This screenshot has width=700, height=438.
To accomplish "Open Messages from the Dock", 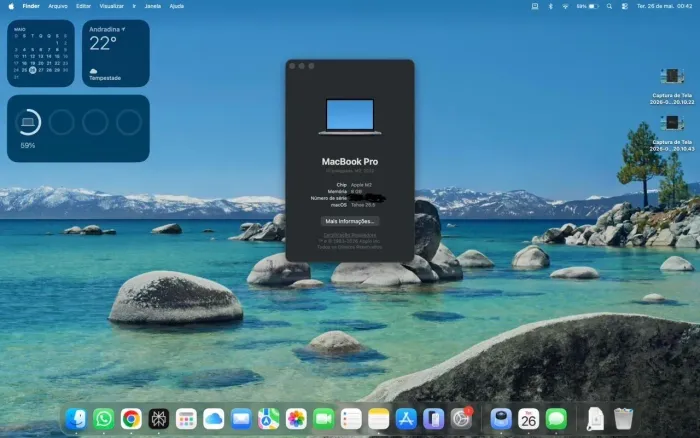I will pos(556,419).
